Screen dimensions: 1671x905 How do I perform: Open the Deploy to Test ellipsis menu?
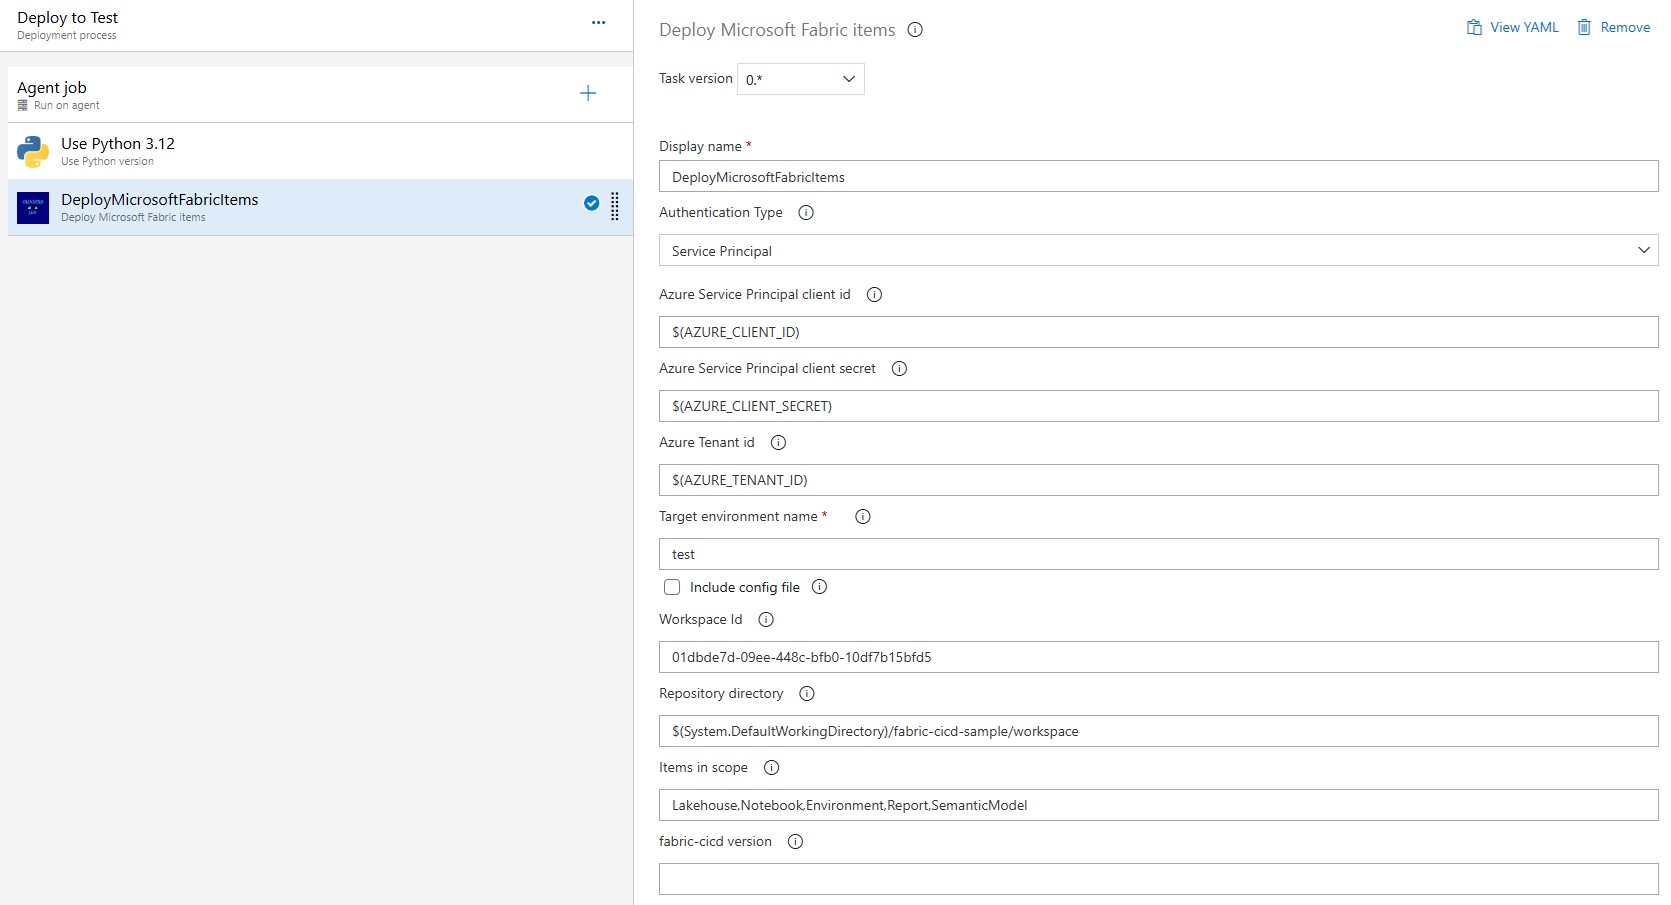click(x=598, y=21)
